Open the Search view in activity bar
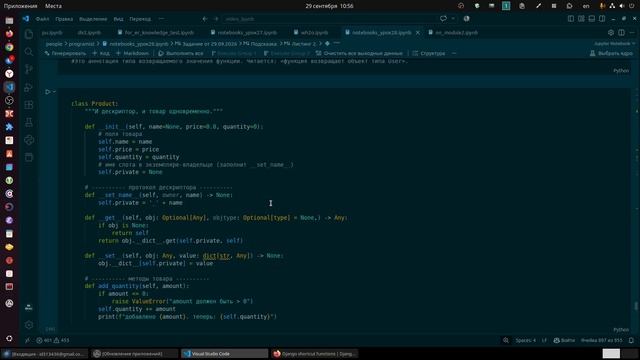Screen dimensions: 640x360 [29, 52]
